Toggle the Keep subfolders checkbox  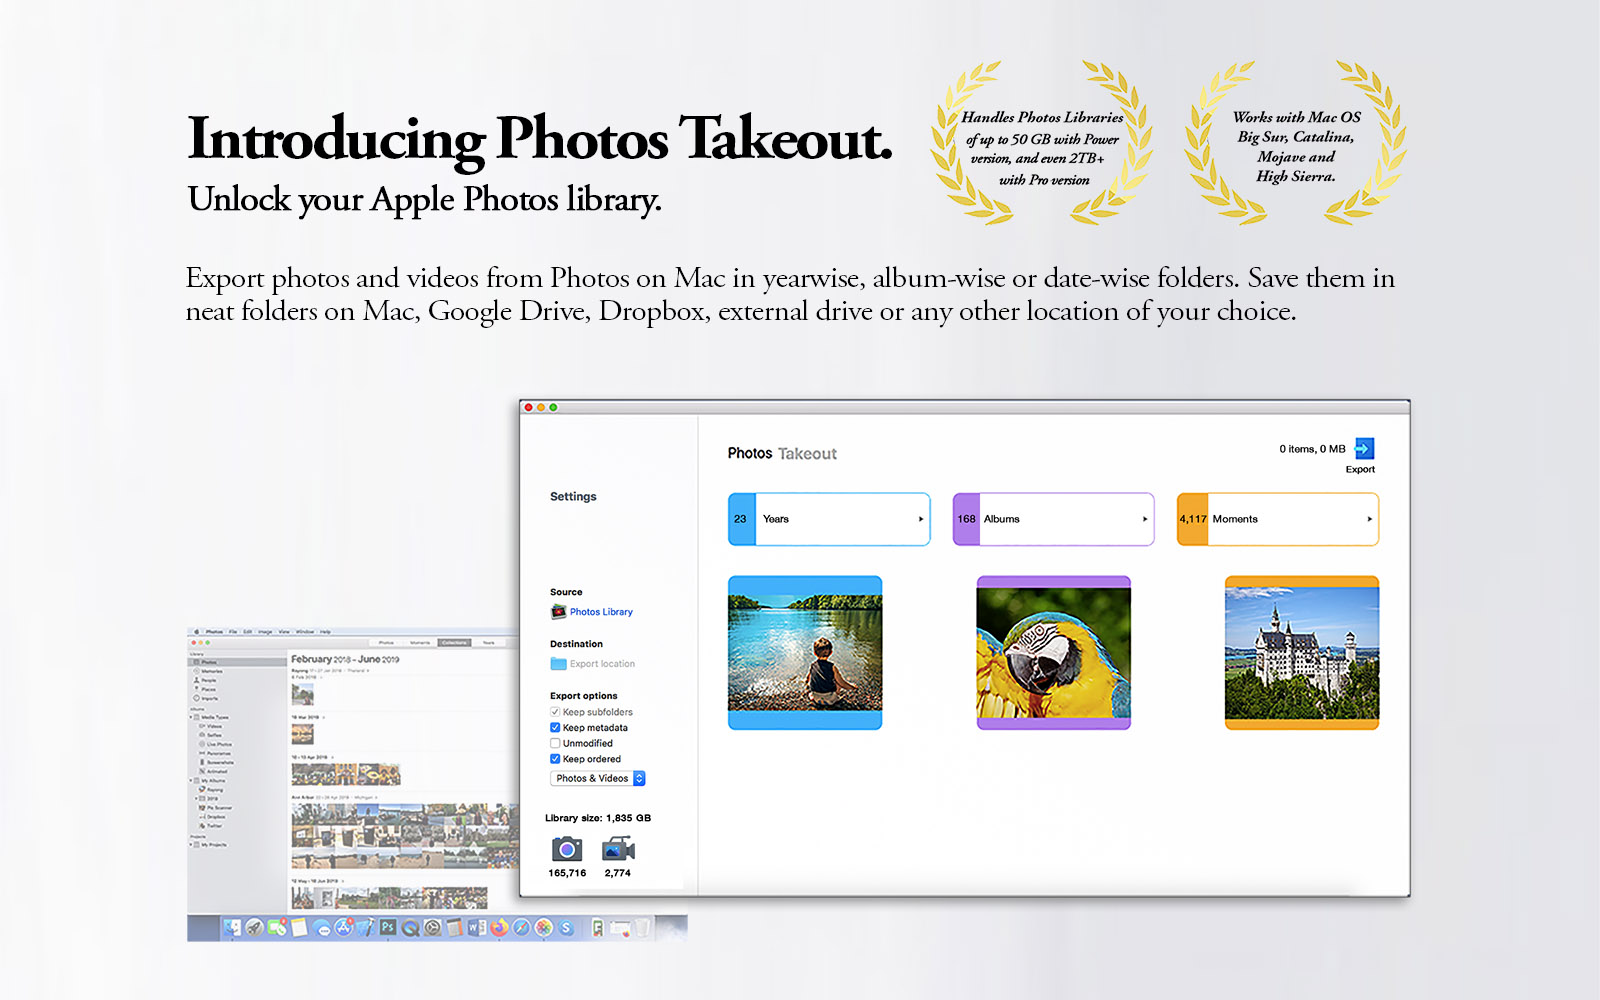555,712
